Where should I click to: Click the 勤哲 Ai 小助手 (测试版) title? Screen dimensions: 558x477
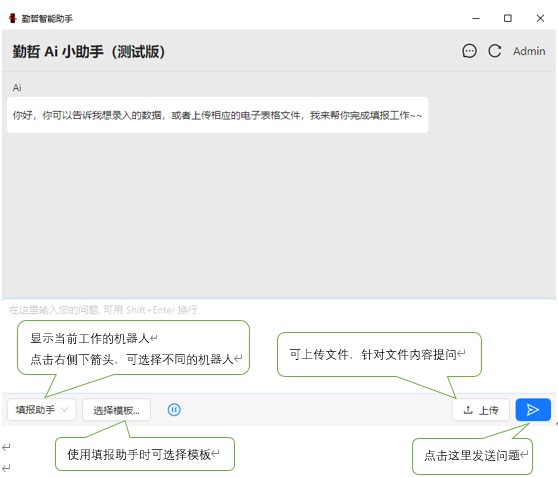click(x=89, y=52)
